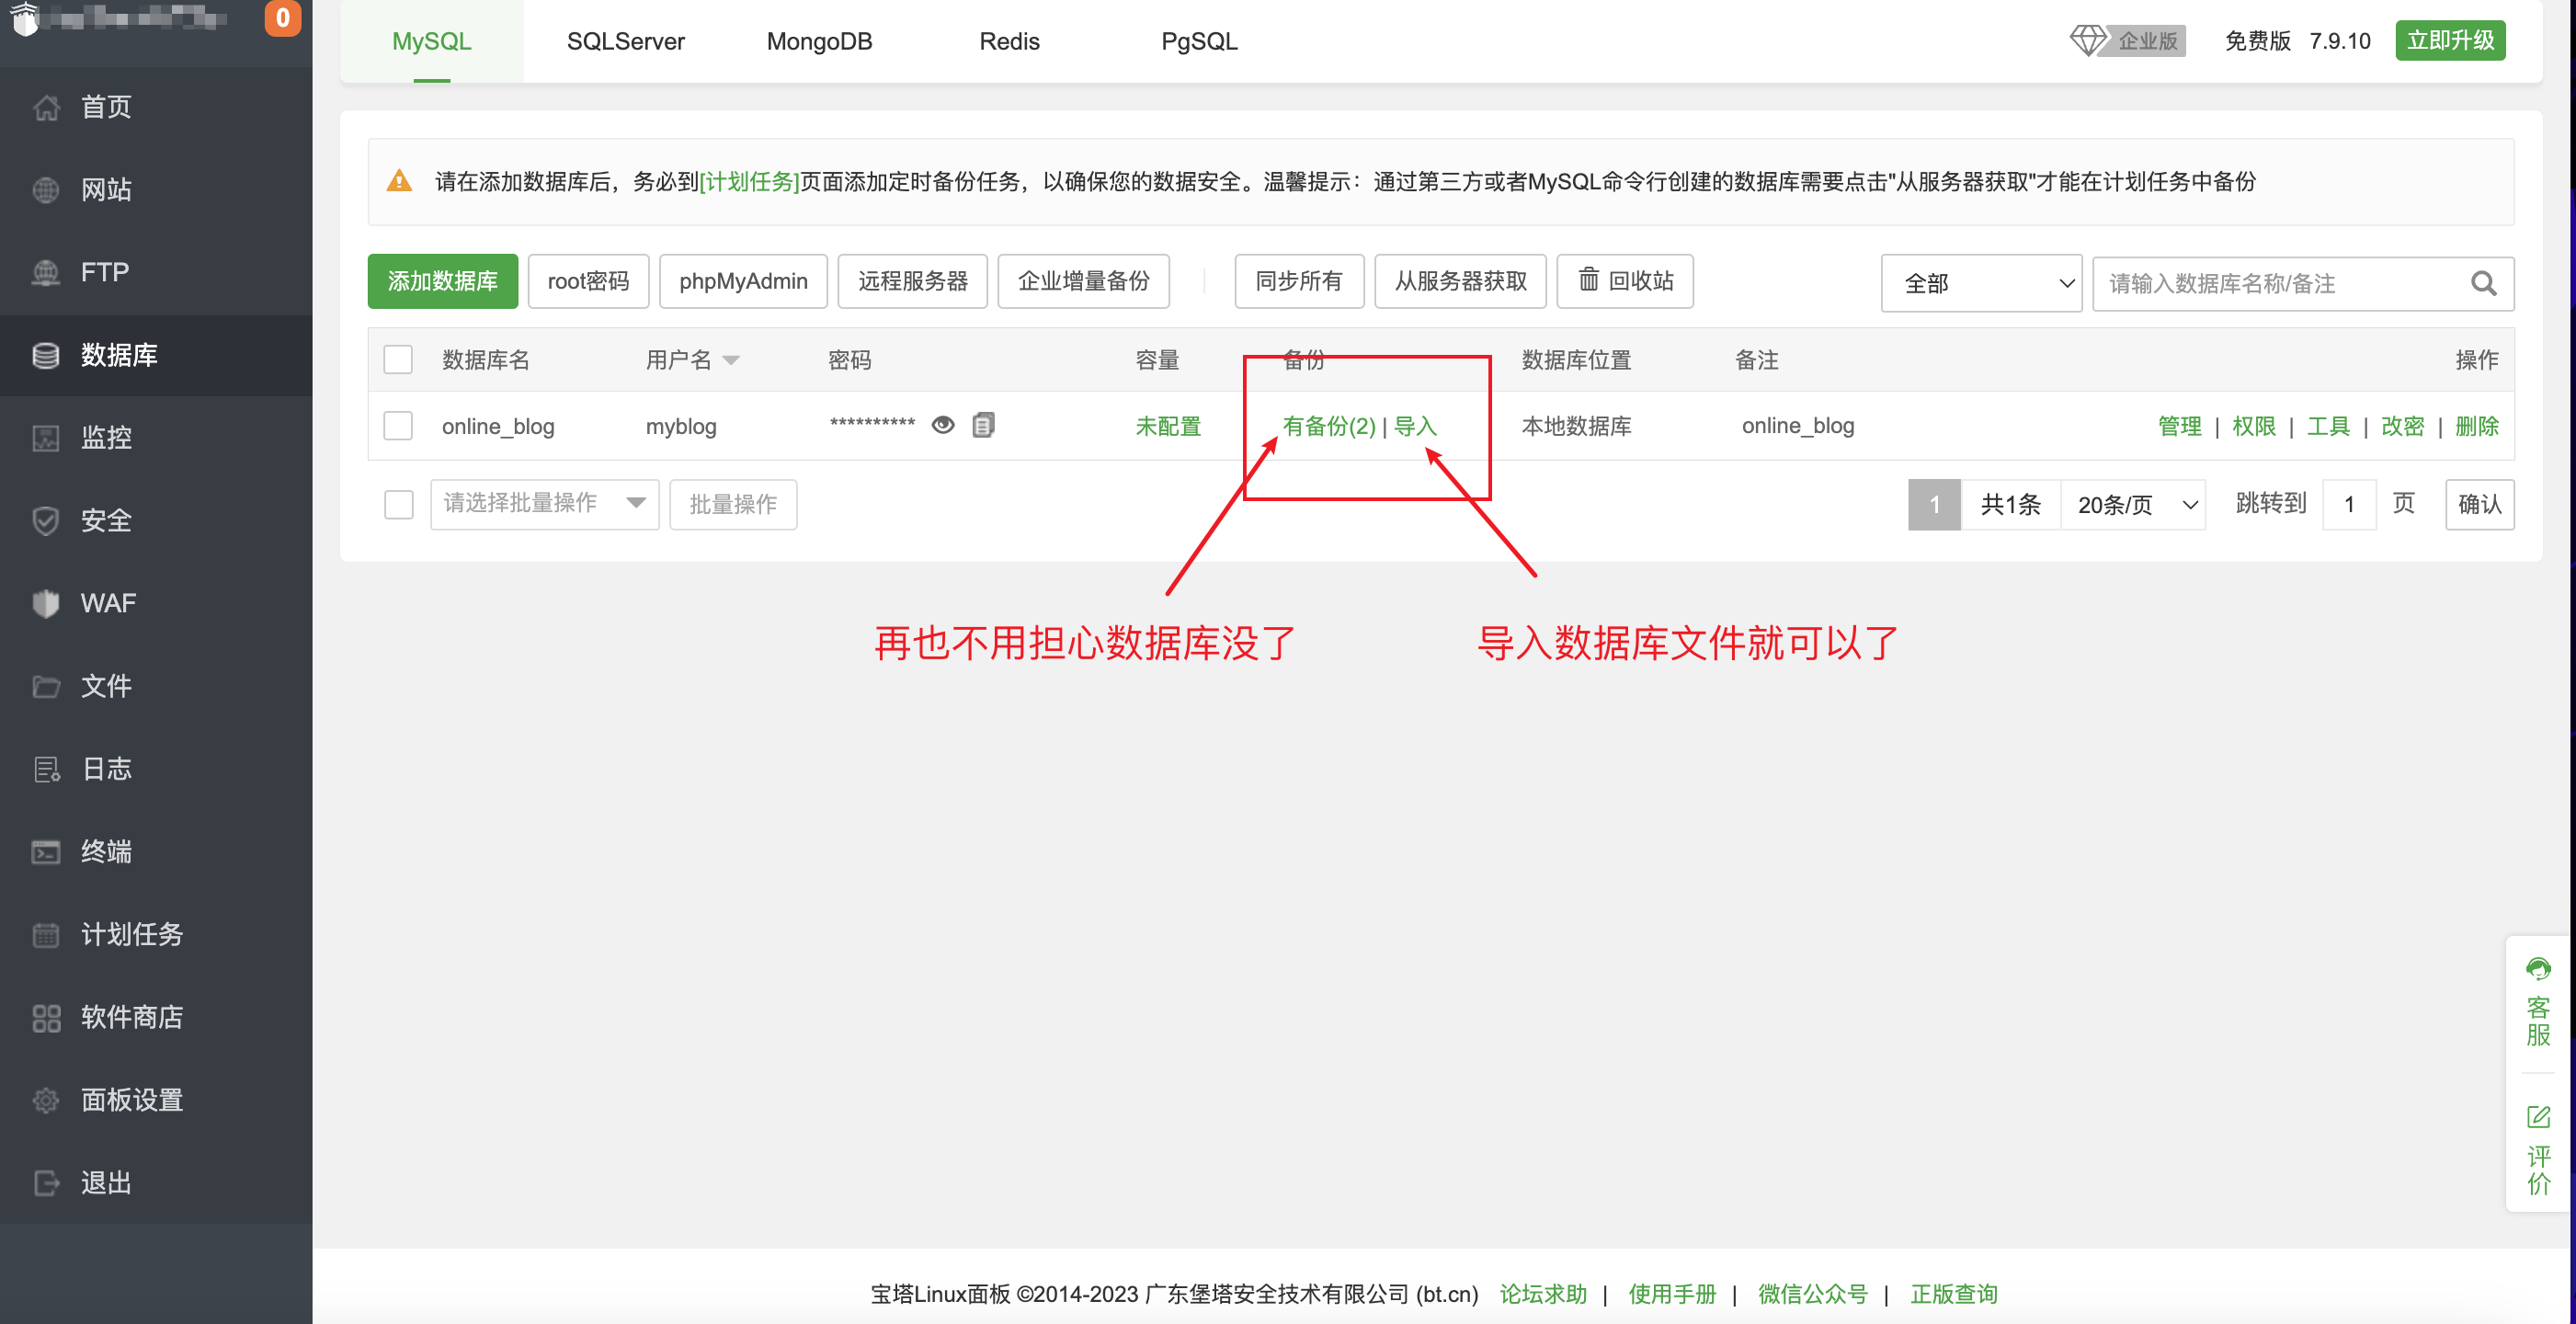The image size is (2576, 1324).
Task: Click the 管理 link for online_blog
Action: coord(2180,426)
